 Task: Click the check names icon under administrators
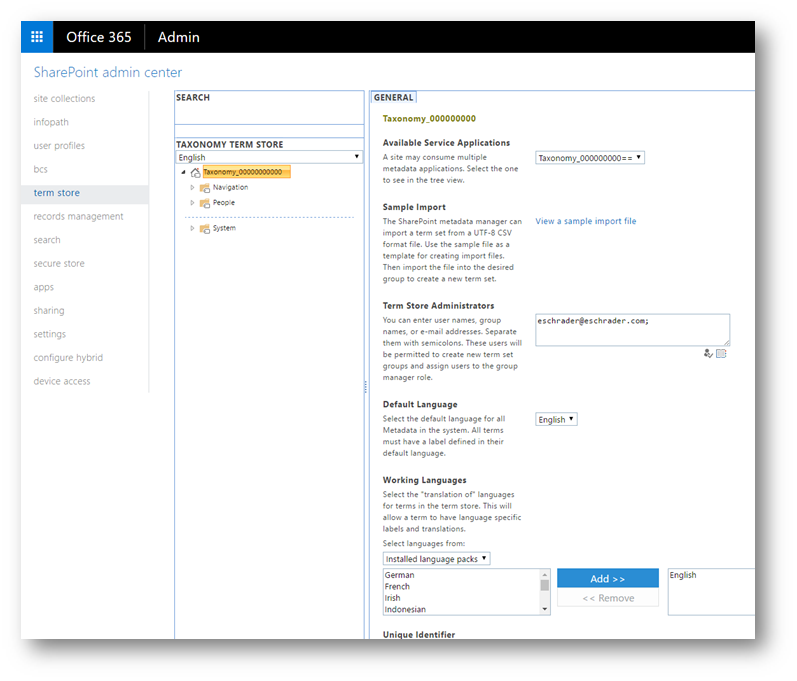pos(708,353)
